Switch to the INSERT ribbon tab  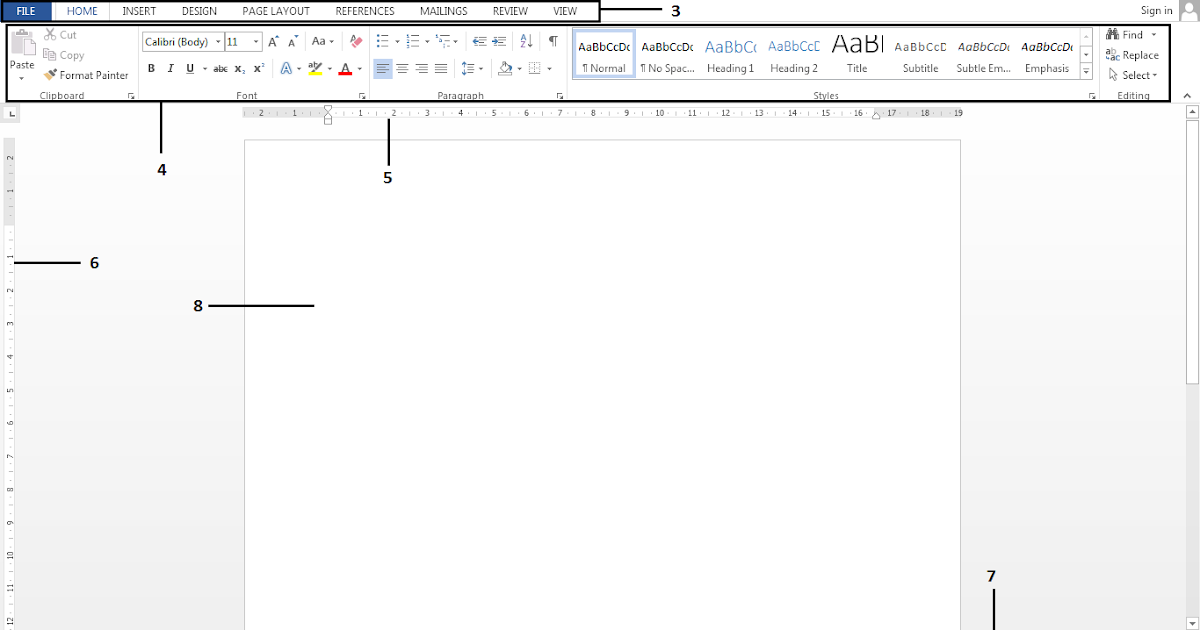(138, 11)
